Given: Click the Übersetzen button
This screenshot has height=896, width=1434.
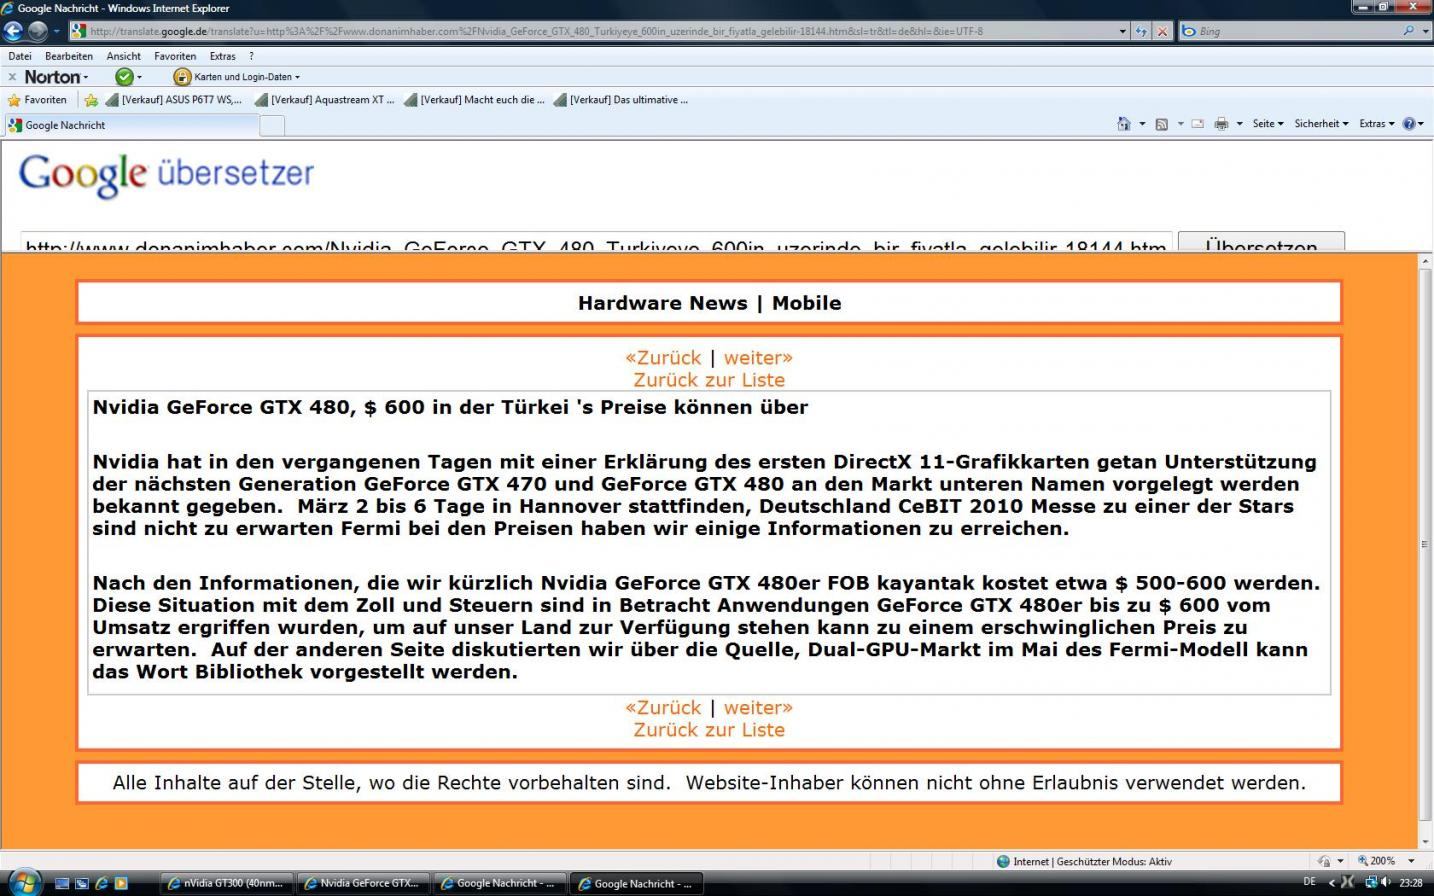Looking at the screenshot, I should coord(1261,243).
